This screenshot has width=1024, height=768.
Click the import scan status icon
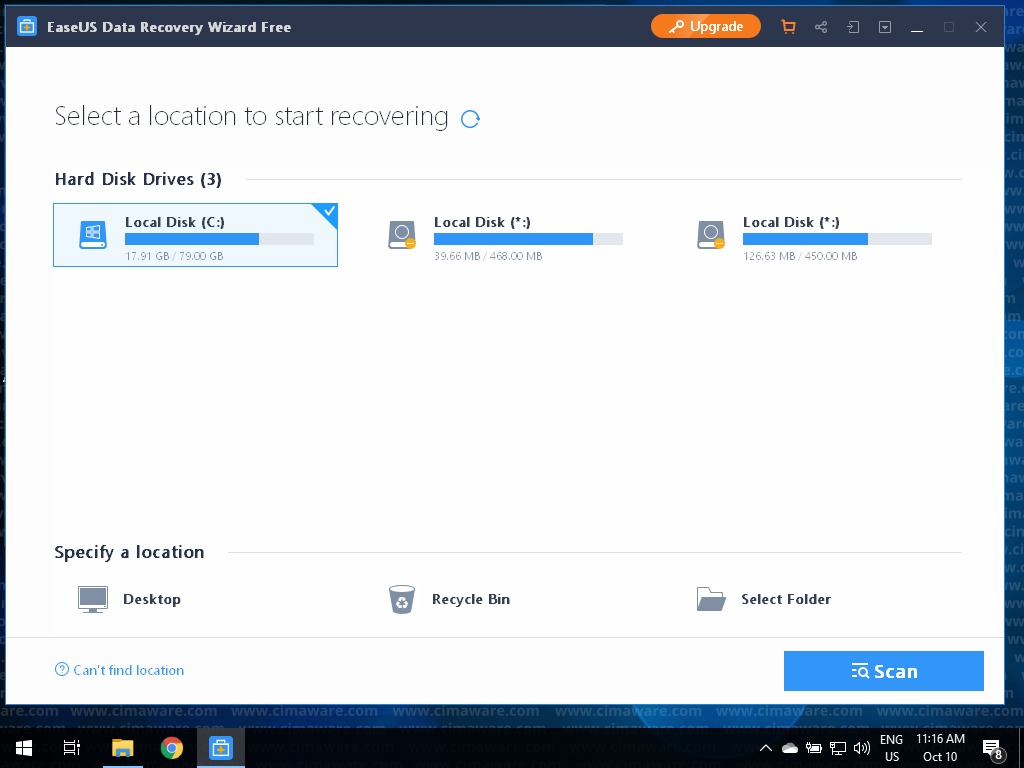(853, 27)
